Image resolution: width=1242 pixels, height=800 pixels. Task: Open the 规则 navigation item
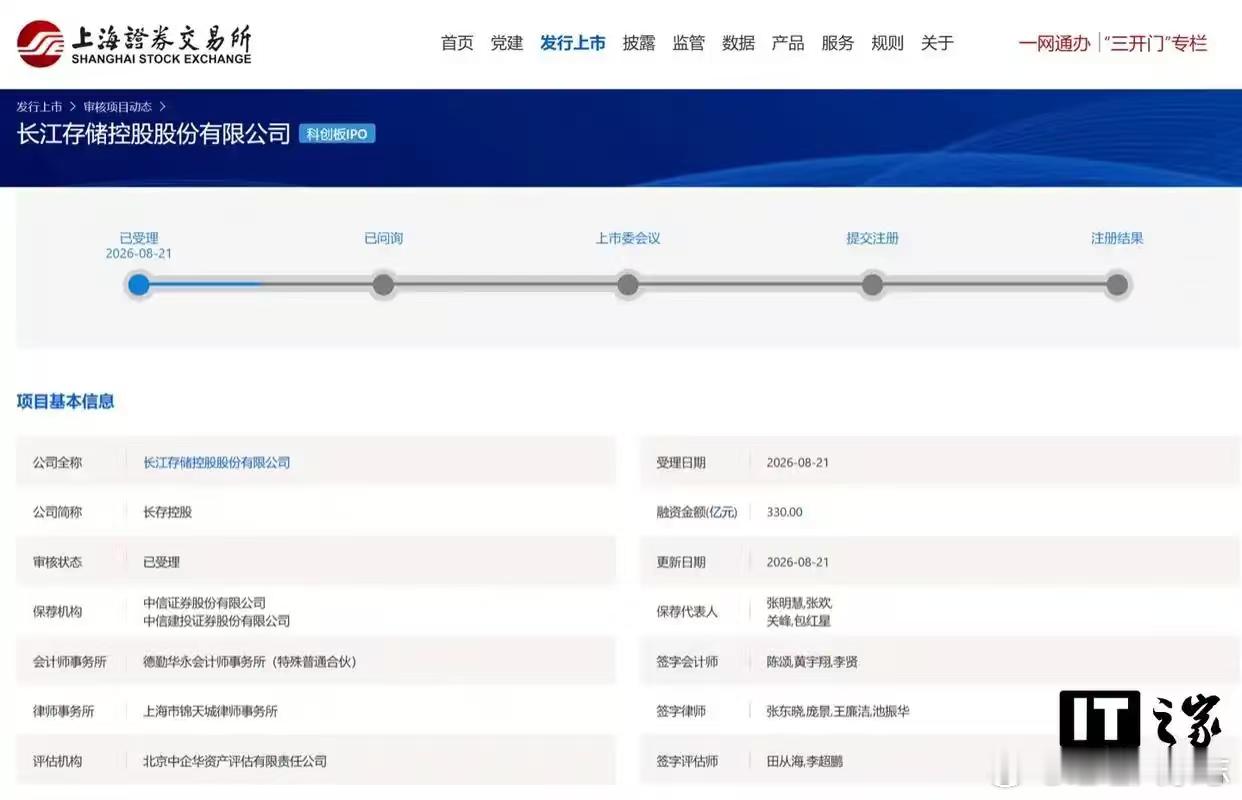tap(888, 43)
